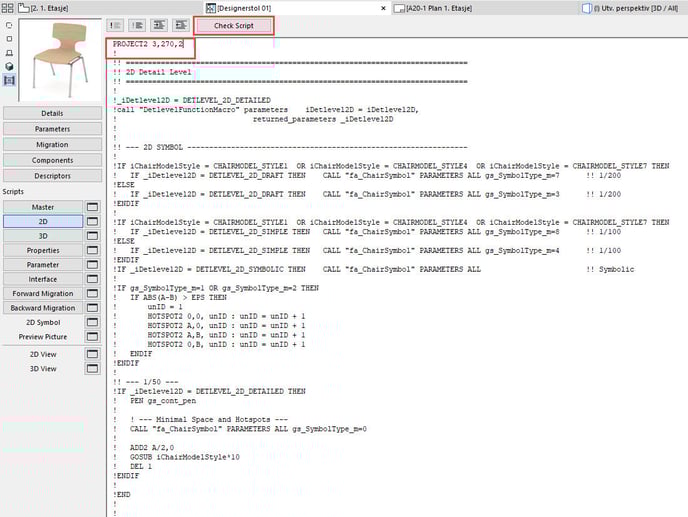688x517 pixels.
Task: Open the Backward Migration script
Action: click(x=43, y=308)
